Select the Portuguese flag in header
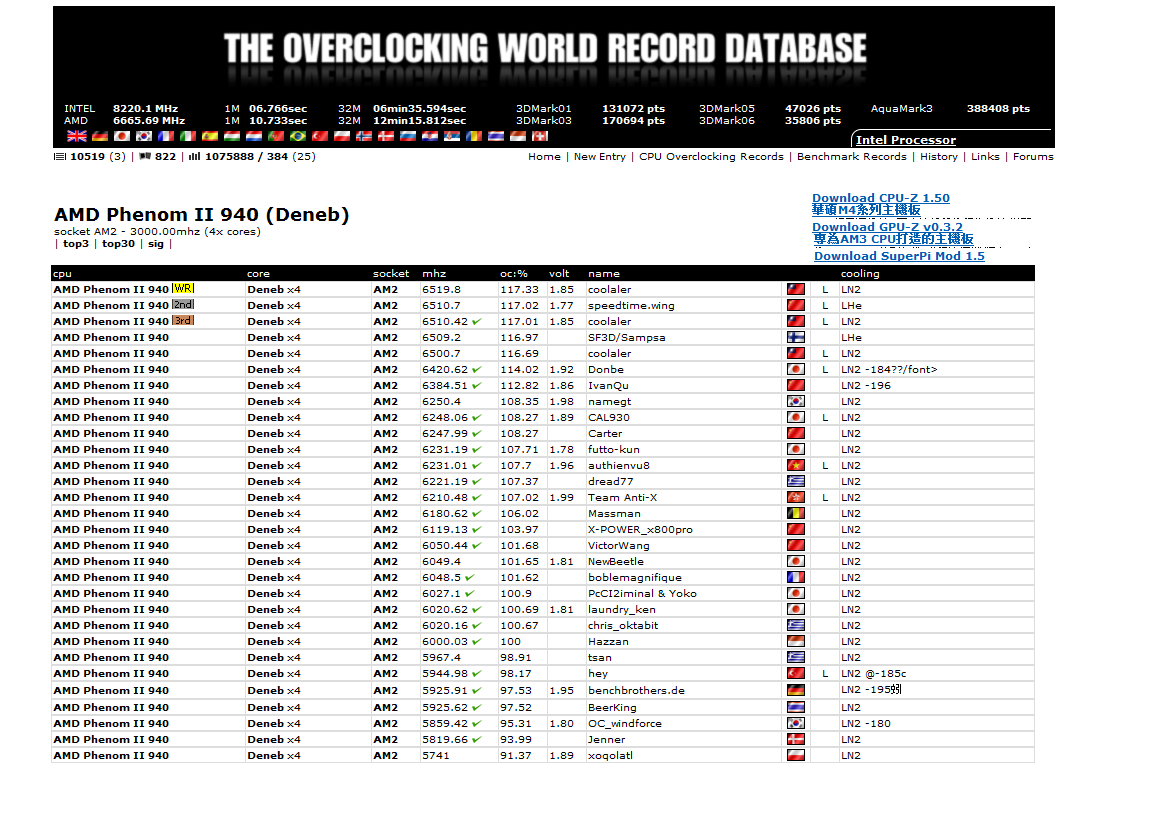 click(x=276, y=136)
